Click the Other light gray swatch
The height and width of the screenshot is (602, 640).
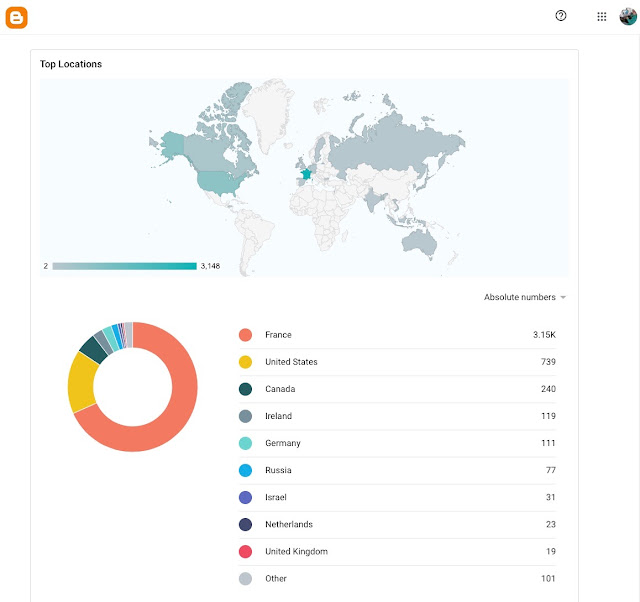(x=245, y=578)
